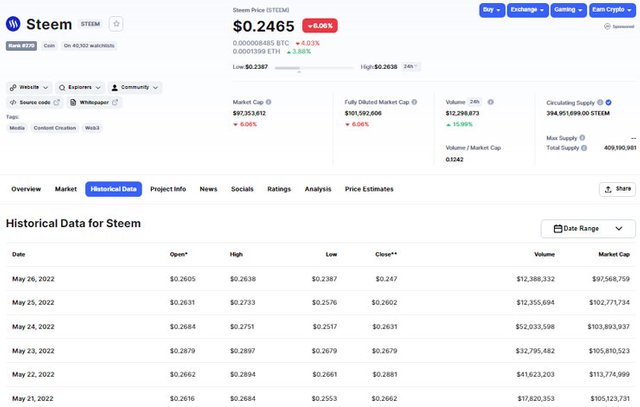Open the Price Estimates tab
640x407 pixels.
369,189
